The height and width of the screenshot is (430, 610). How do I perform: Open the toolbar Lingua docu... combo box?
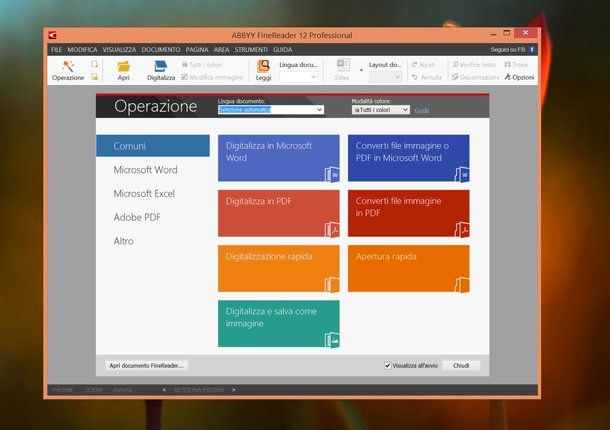pyautogui.click(x=298, y=77)
